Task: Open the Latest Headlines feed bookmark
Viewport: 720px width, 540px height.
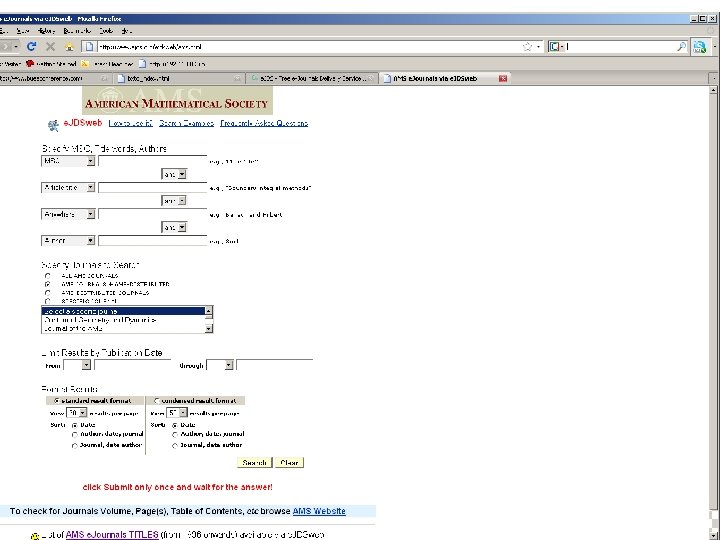Action: coord(107,64)
